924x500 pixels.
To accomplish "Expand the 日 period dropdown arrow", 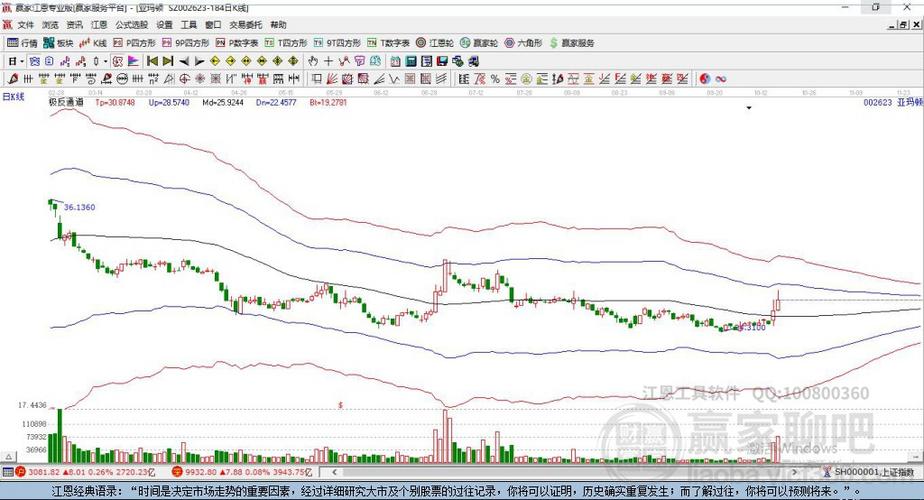I will [x=22, y=61].
